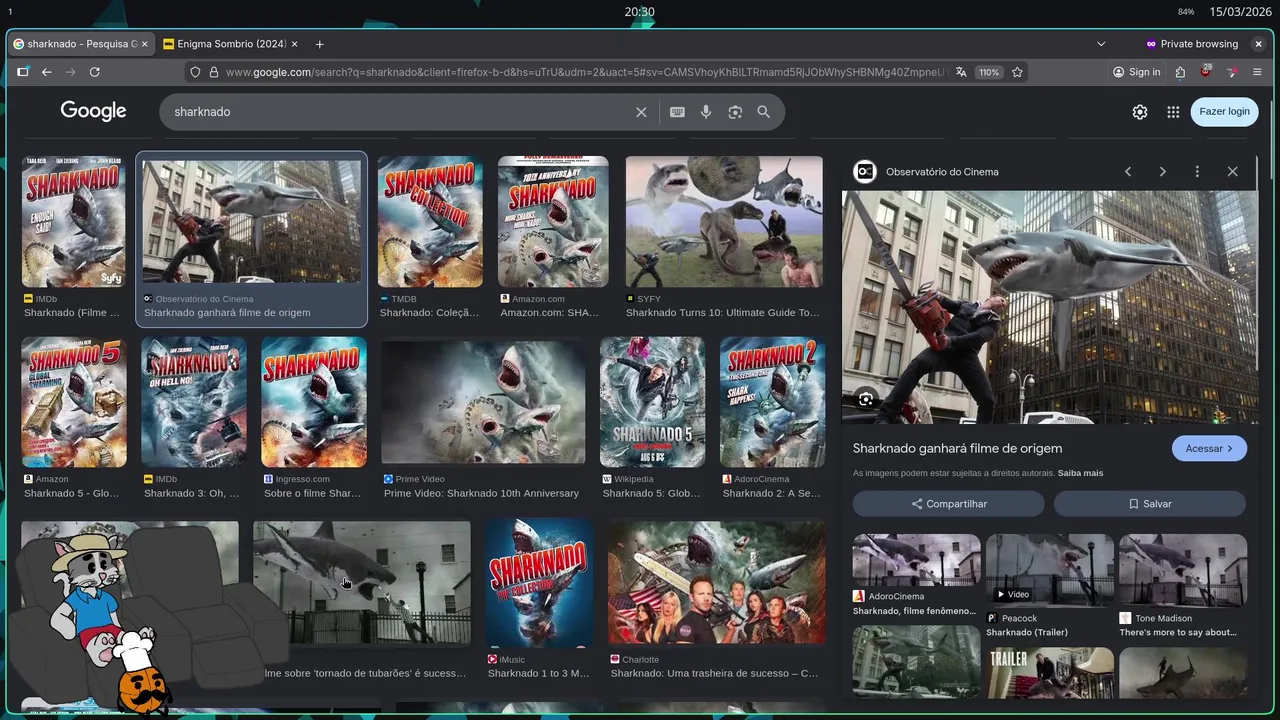Open the Google apps grid
This screenshot has height=720, width=1280.
coord(1173,112)
